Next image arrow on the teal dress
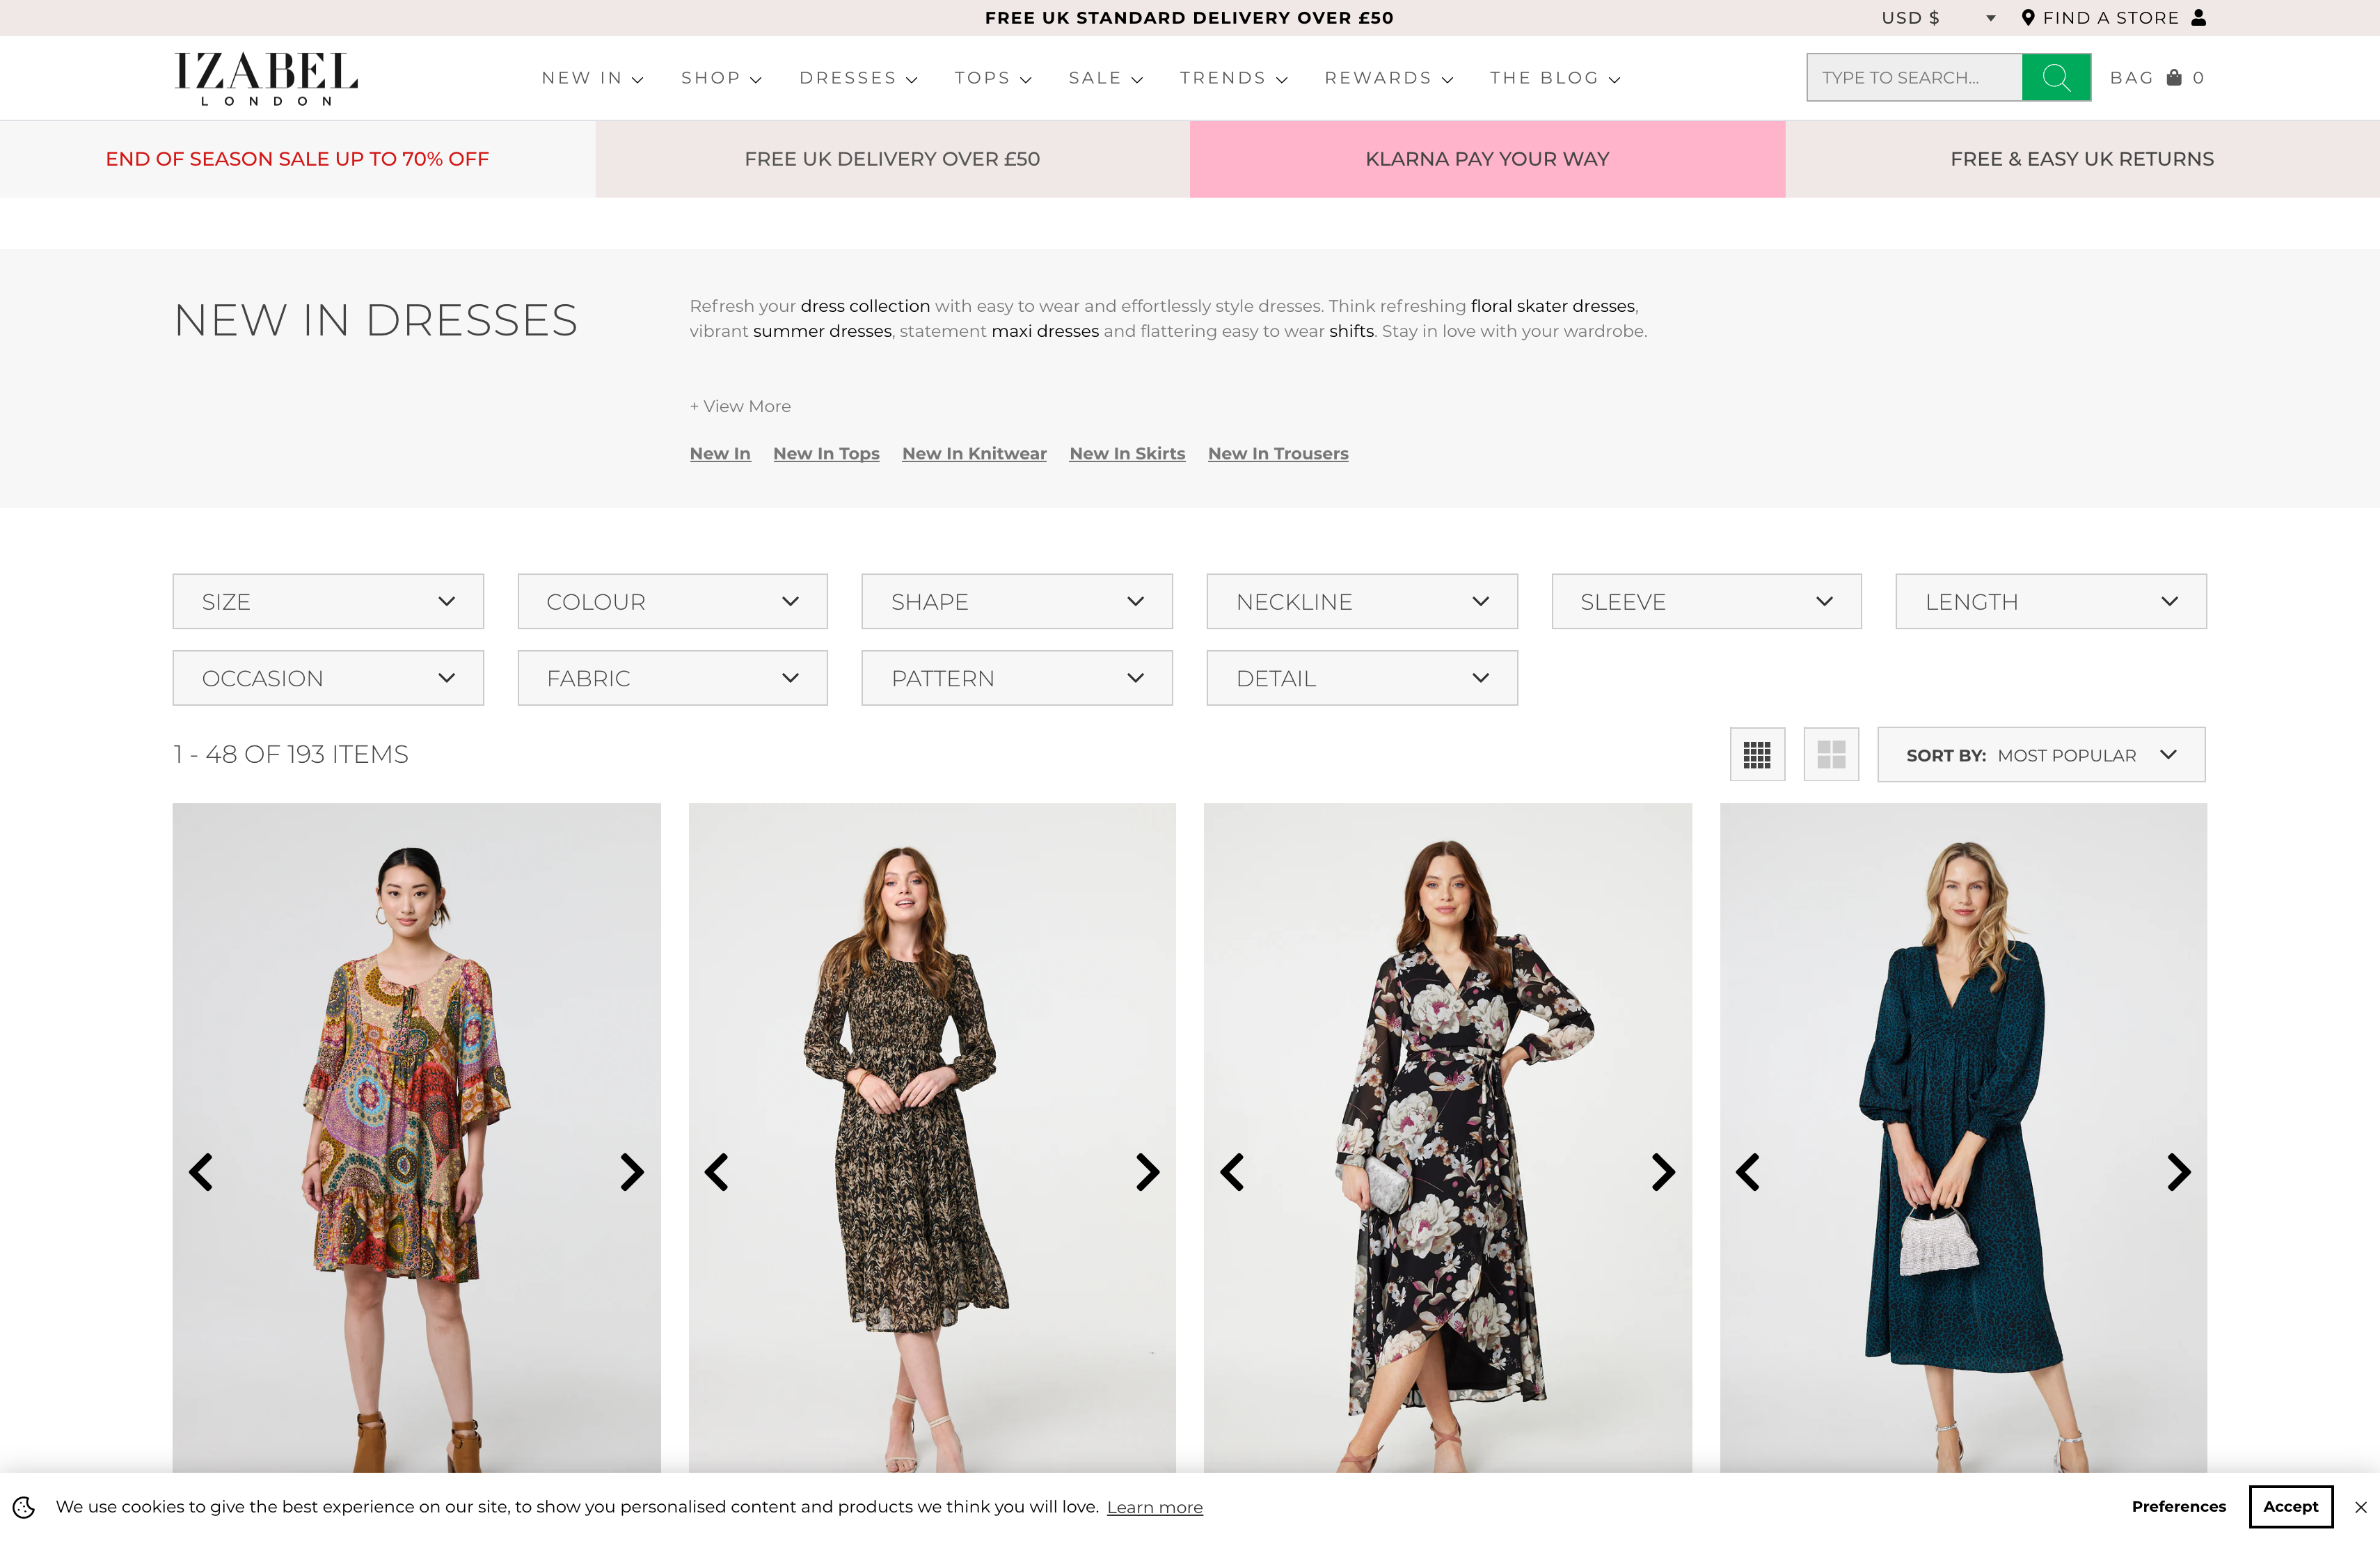The image size is (2380, 1541). point(2178,1172)
